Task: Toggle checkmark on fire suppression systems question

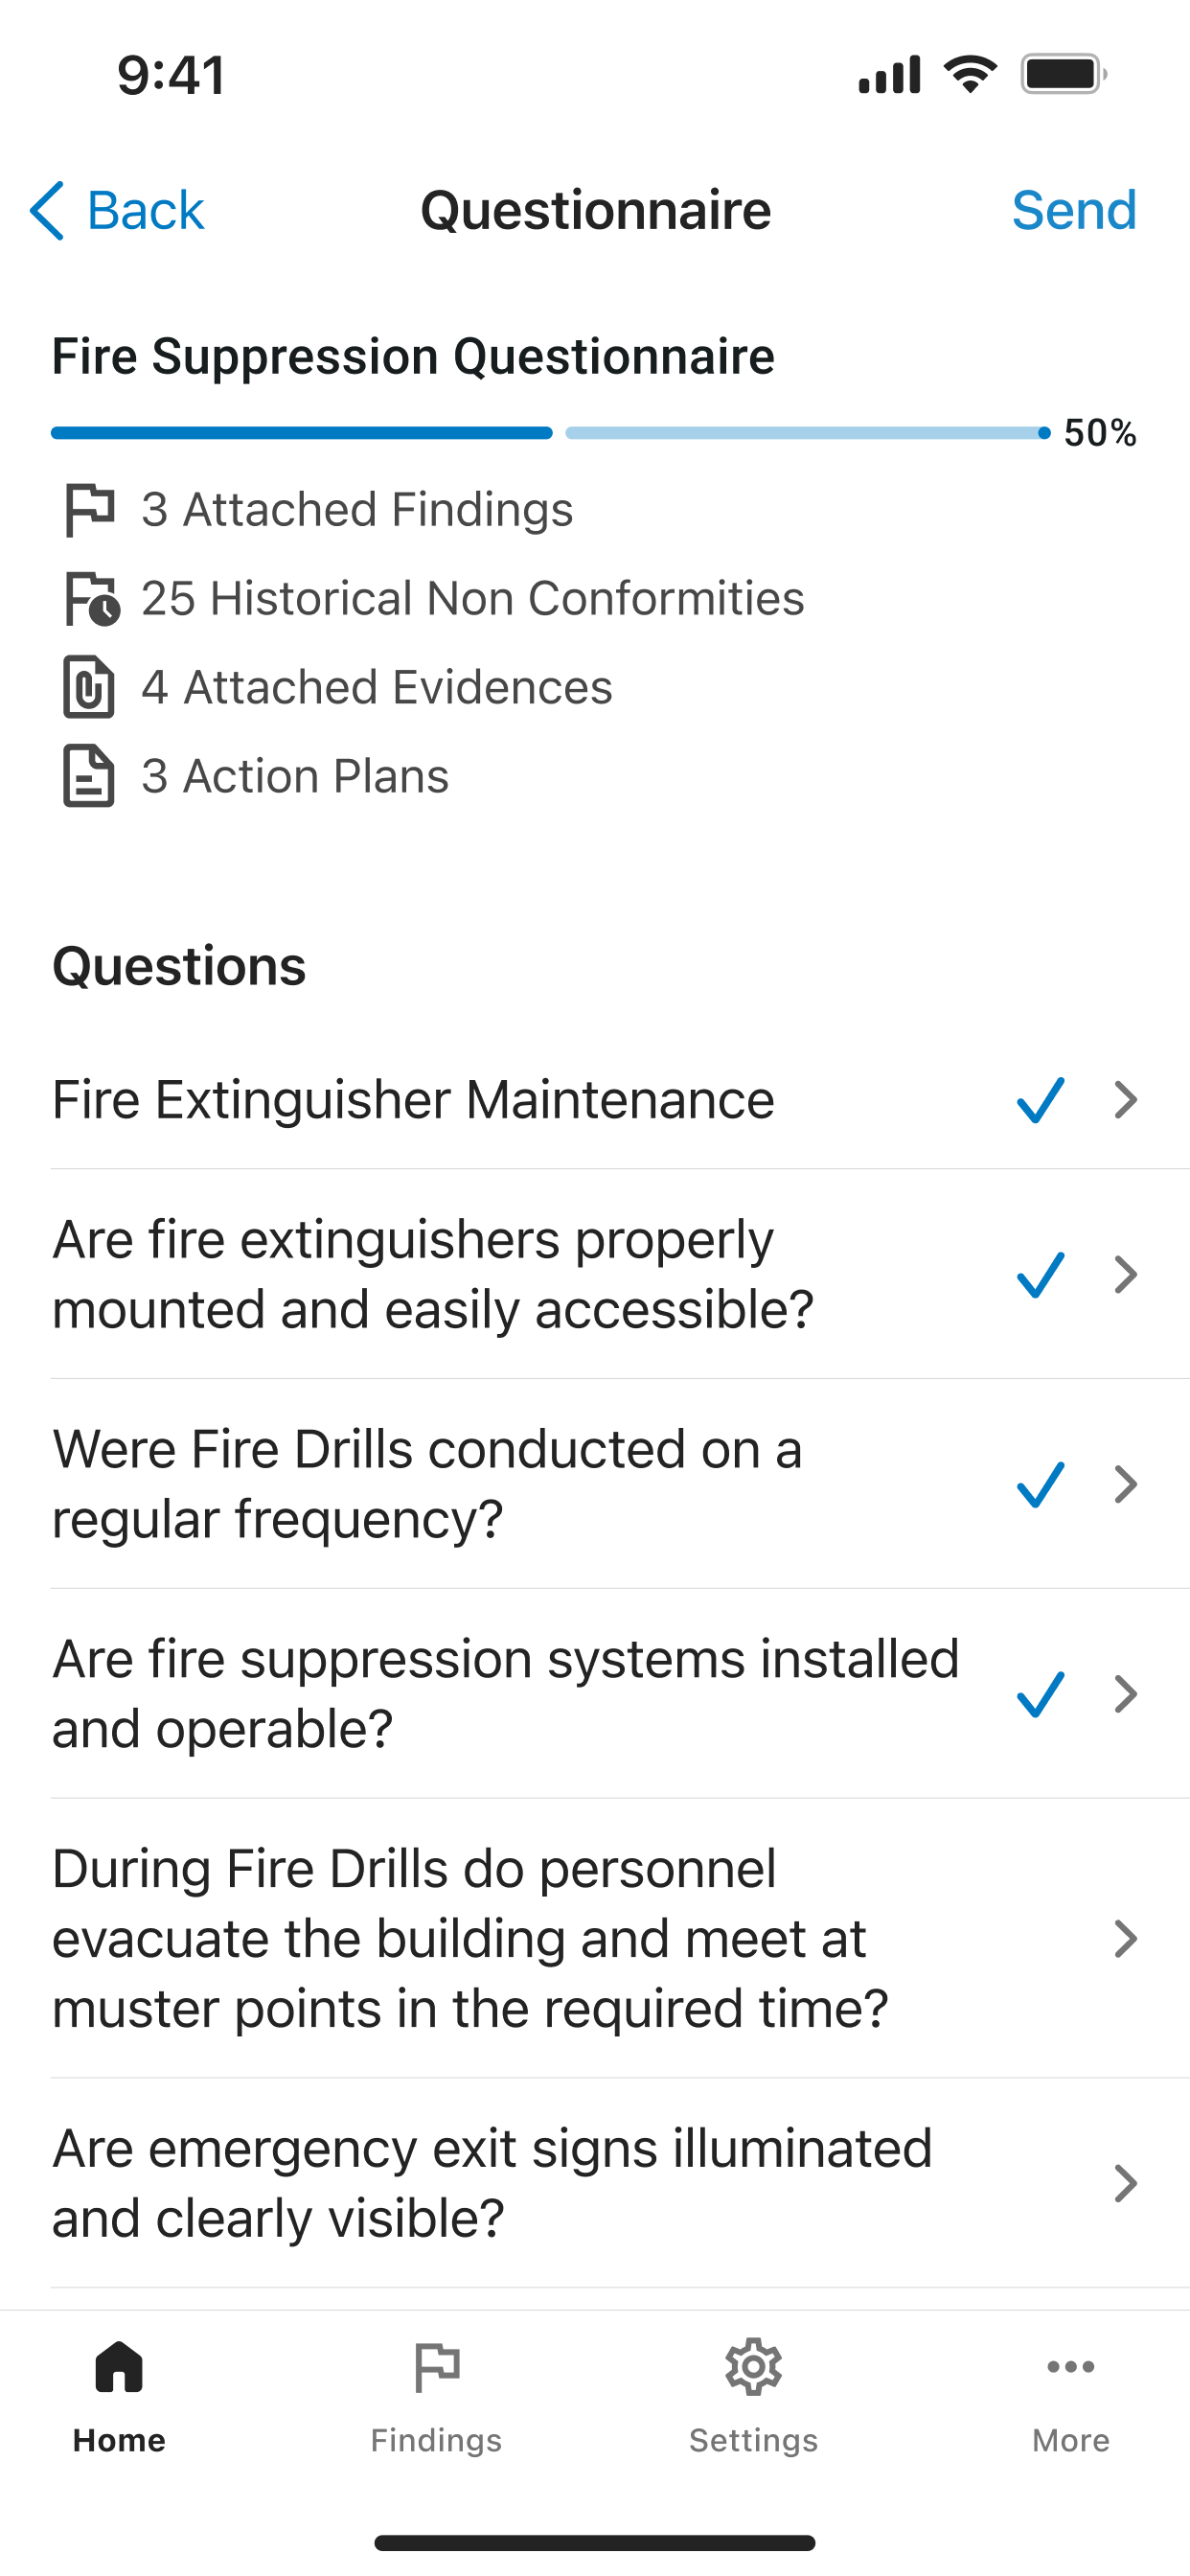Action: (x=1040, y=1694)
